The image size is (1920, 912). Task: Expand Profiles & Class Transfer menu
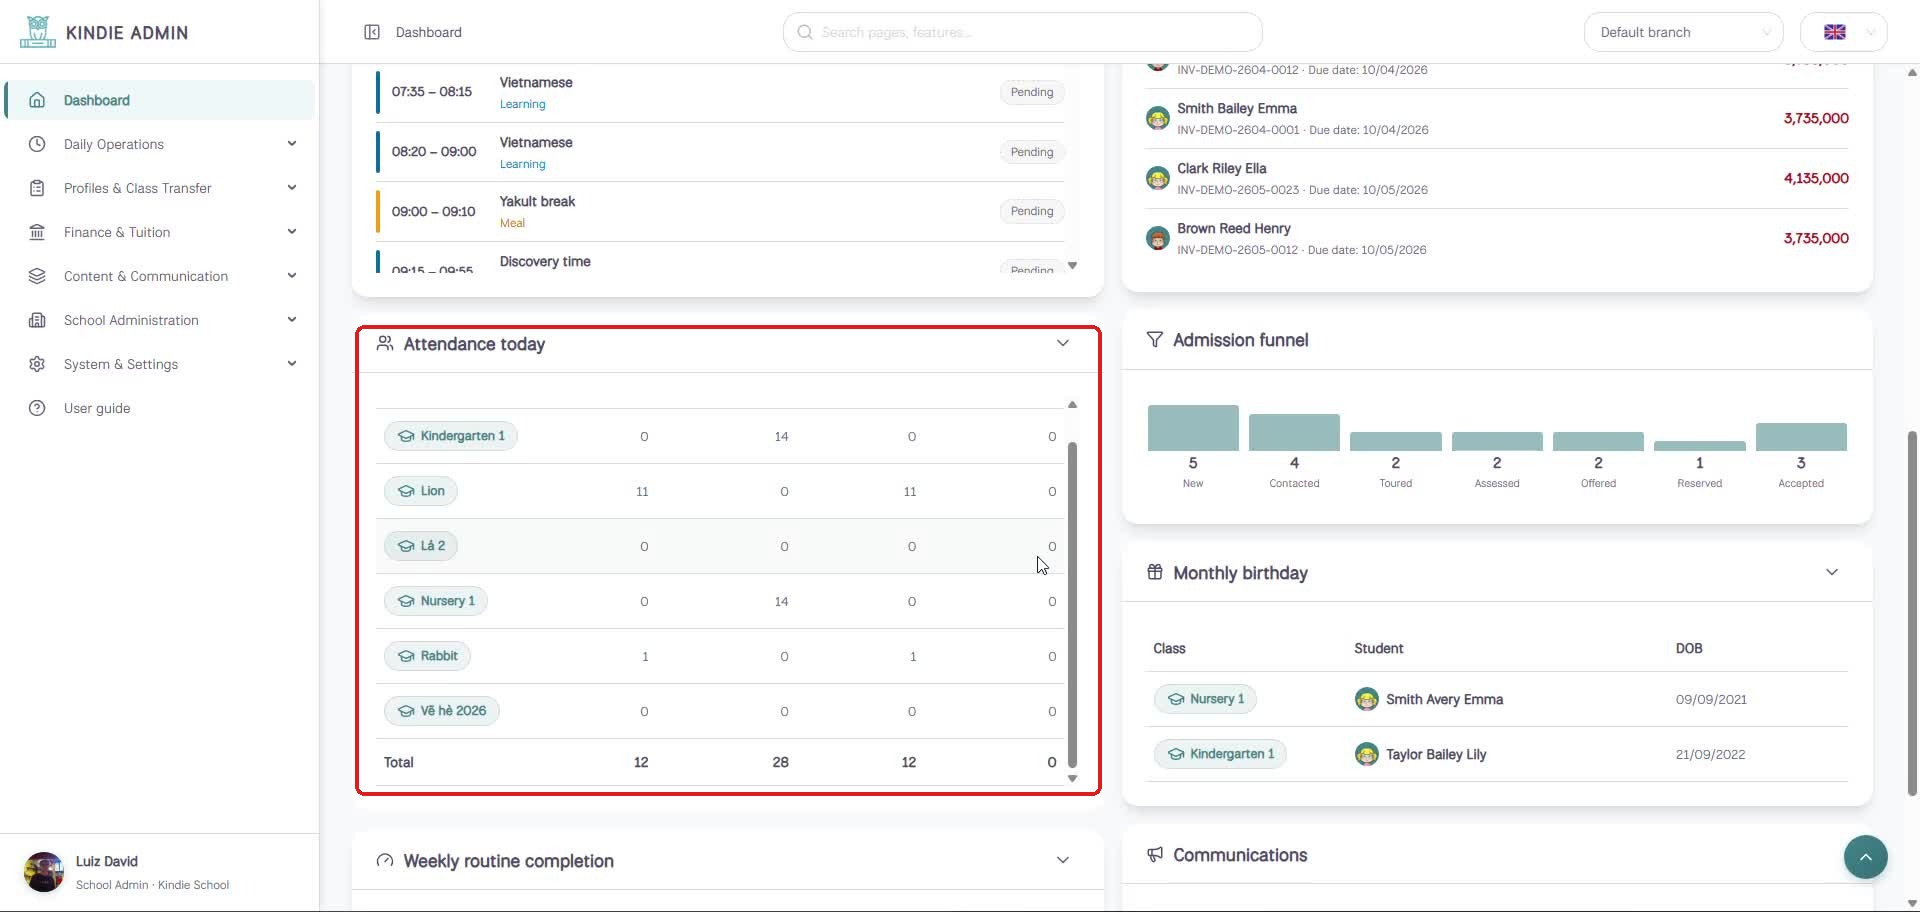[x=160, y=188]
